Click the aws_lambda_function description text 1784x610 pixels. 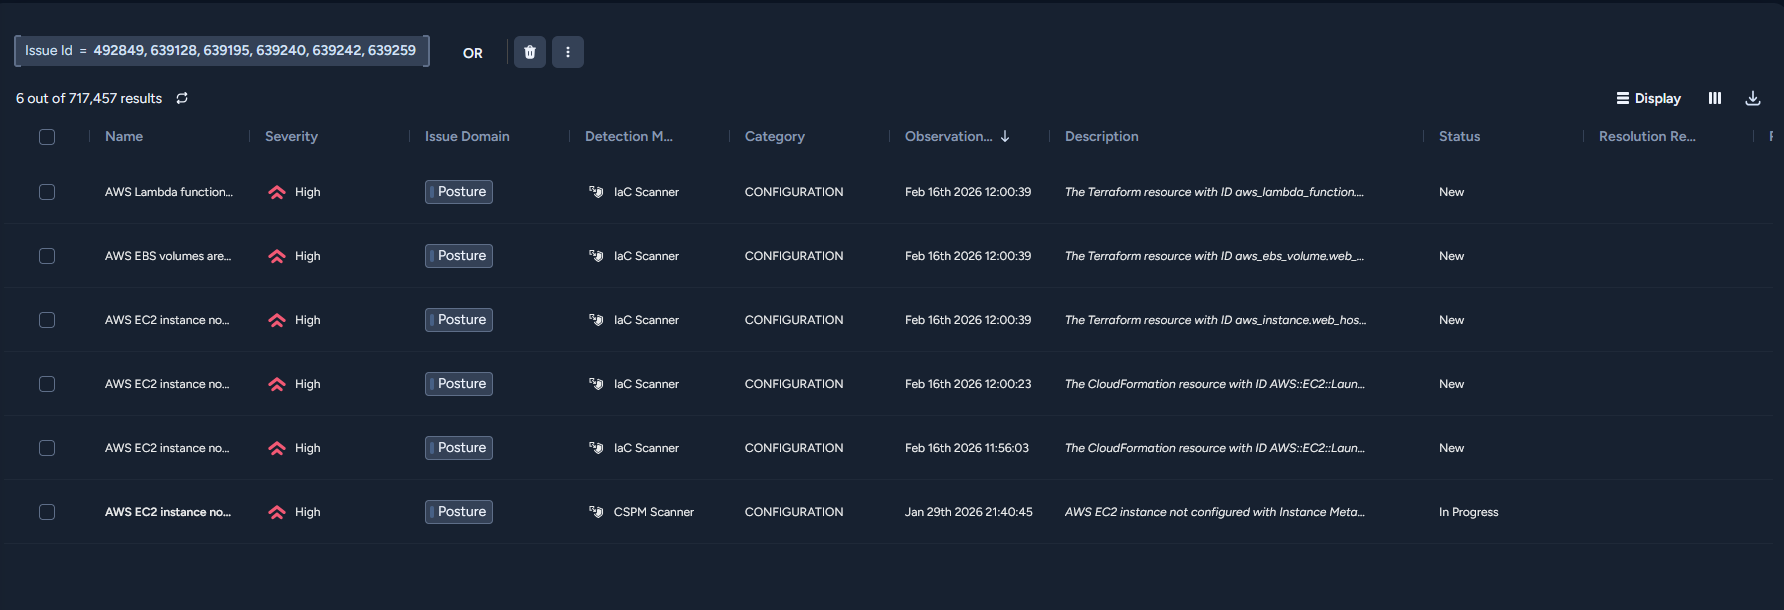(x=1214, y=192)
